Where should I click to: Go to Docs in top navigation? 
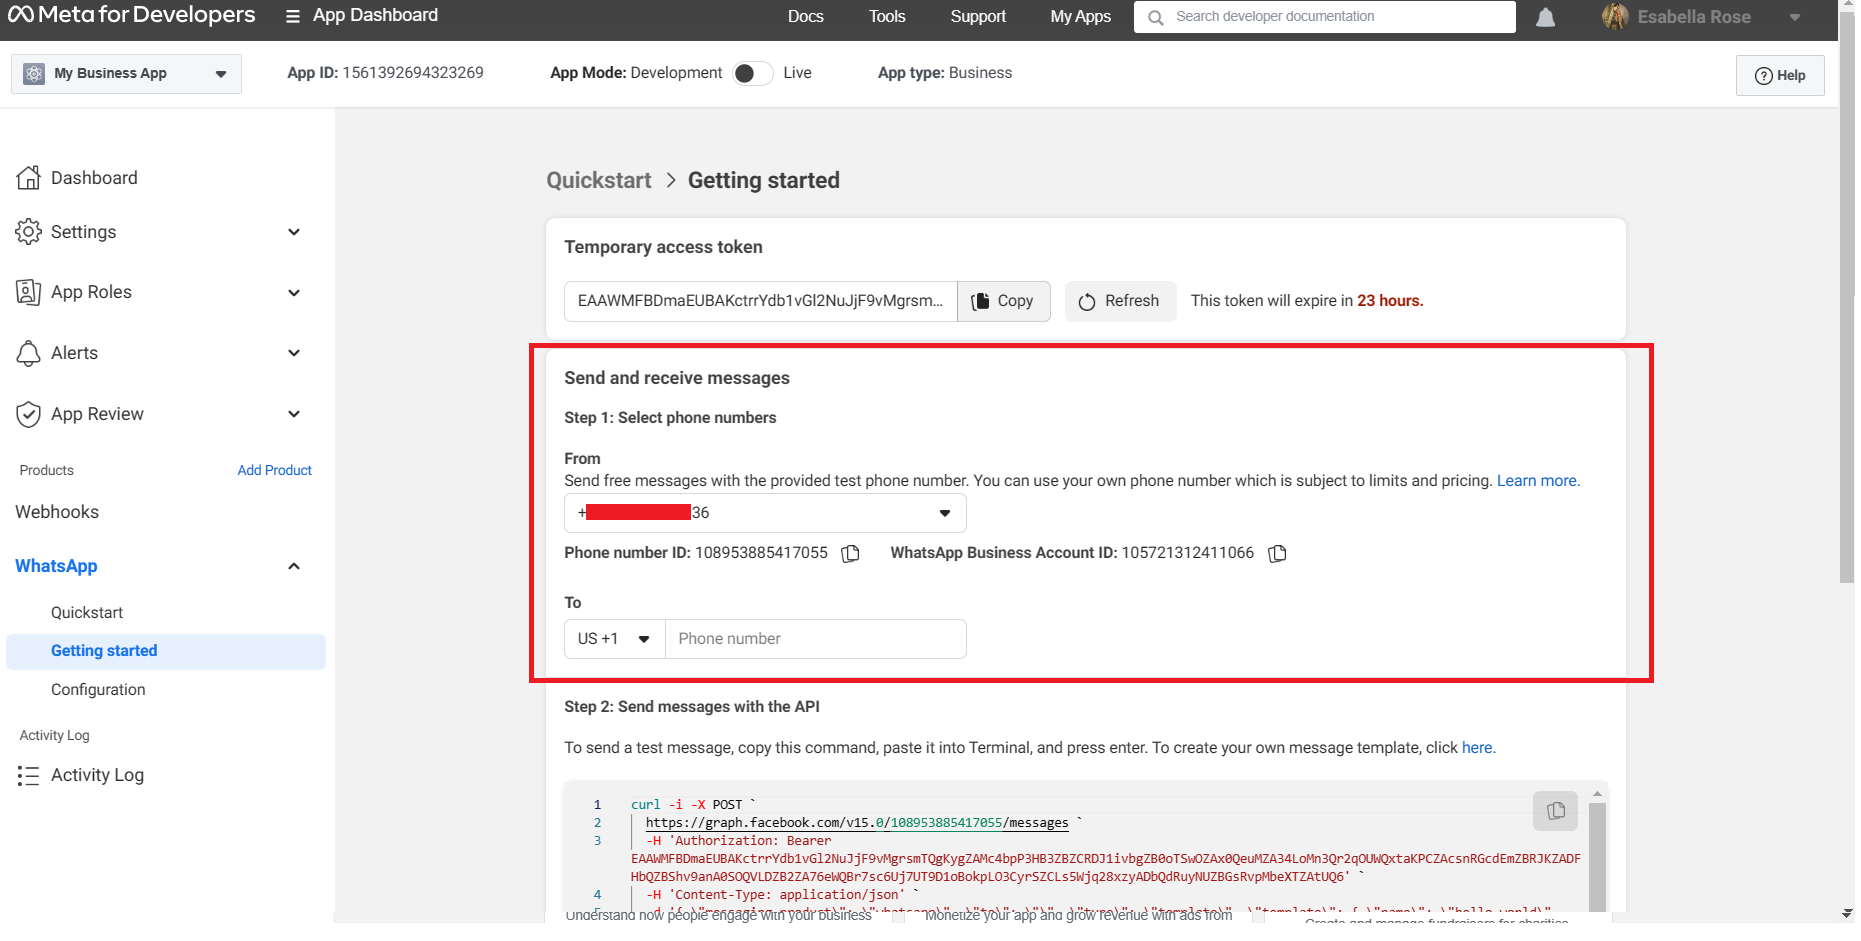coord(805,16)
